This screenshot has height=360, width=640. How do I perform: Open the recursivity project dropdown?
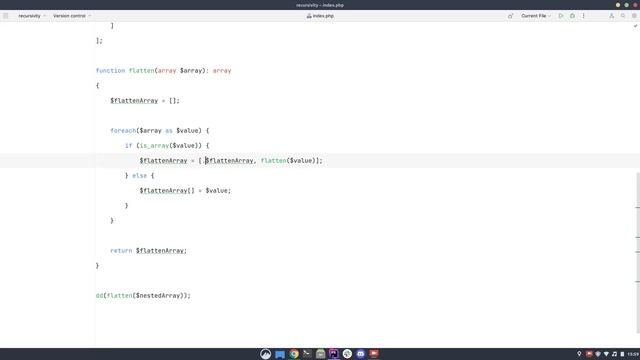click(32, 16)
